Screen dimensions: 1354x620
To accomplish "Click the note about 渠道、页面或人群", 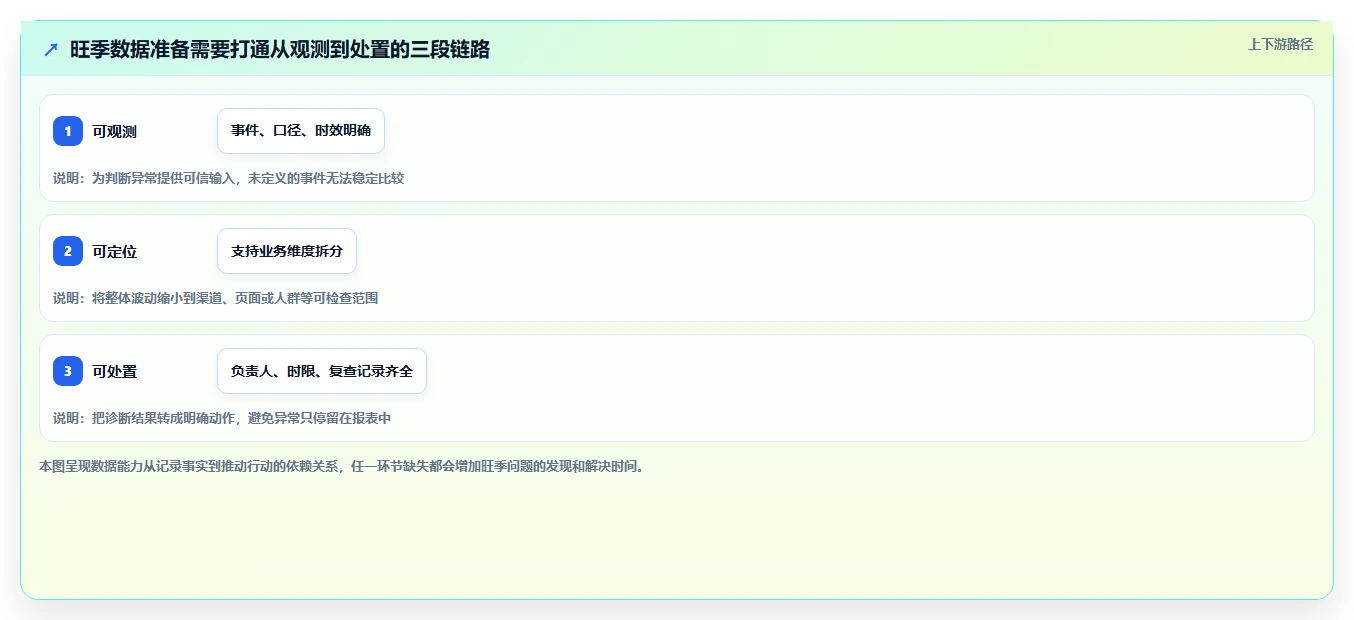I will tap(216, 298).
